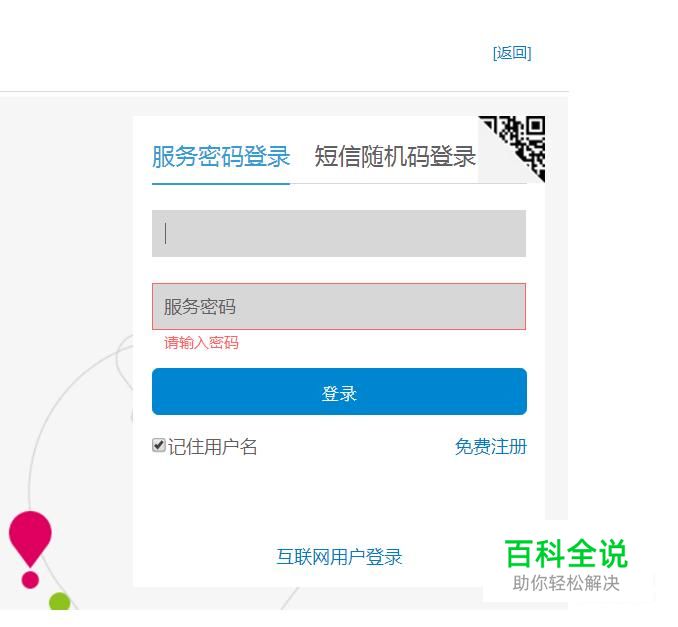This screenshot has width=678, height=627.
Task: Click the blue 登录 button
Action: click(x=339, y=392)
